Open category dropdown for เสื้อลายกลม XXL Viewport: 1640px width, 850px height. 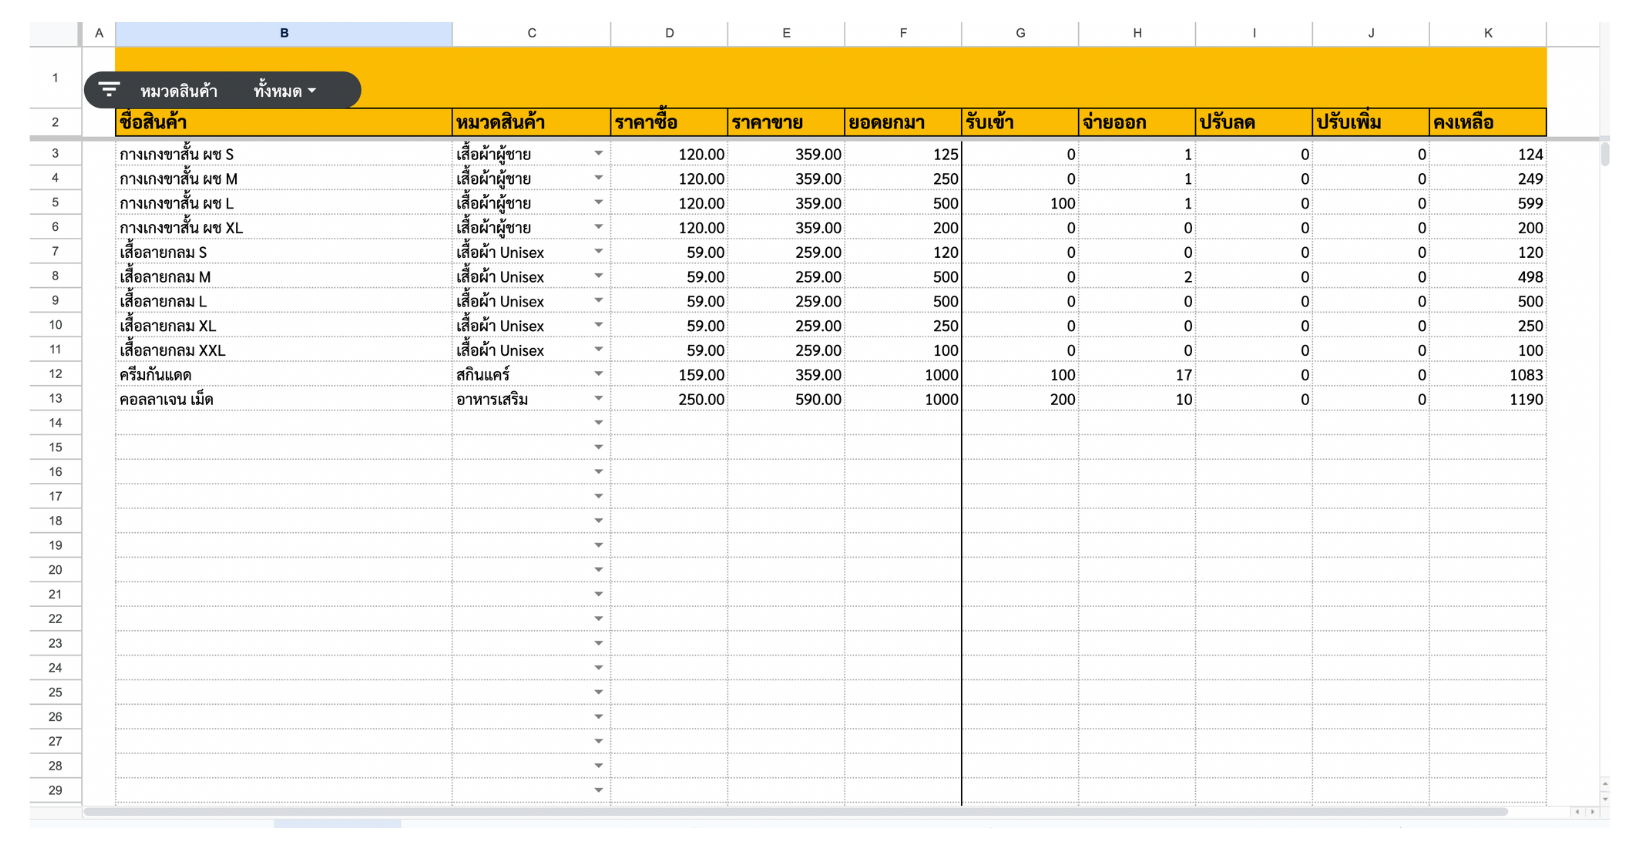(x=599, y=349)
